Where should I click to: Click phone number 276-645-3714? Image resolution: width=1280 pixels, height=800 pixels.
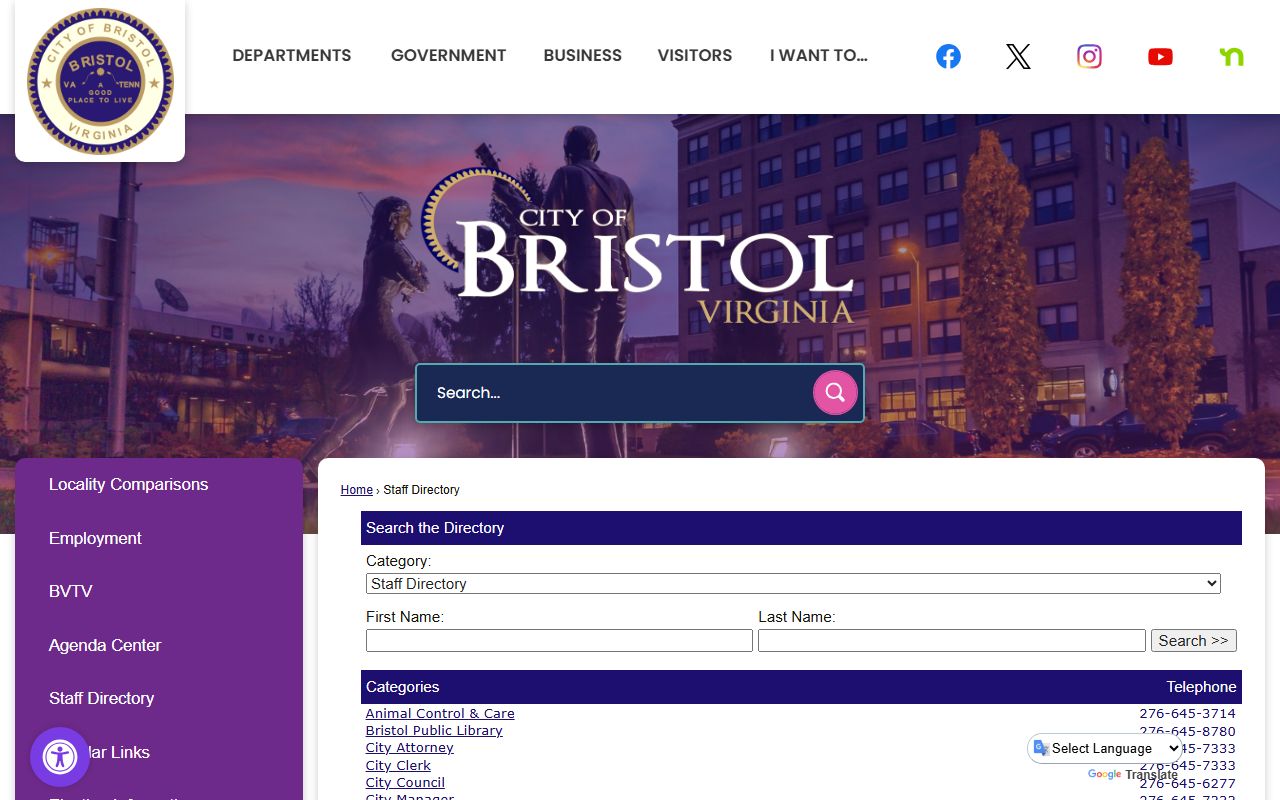[x=1187, y=714]
